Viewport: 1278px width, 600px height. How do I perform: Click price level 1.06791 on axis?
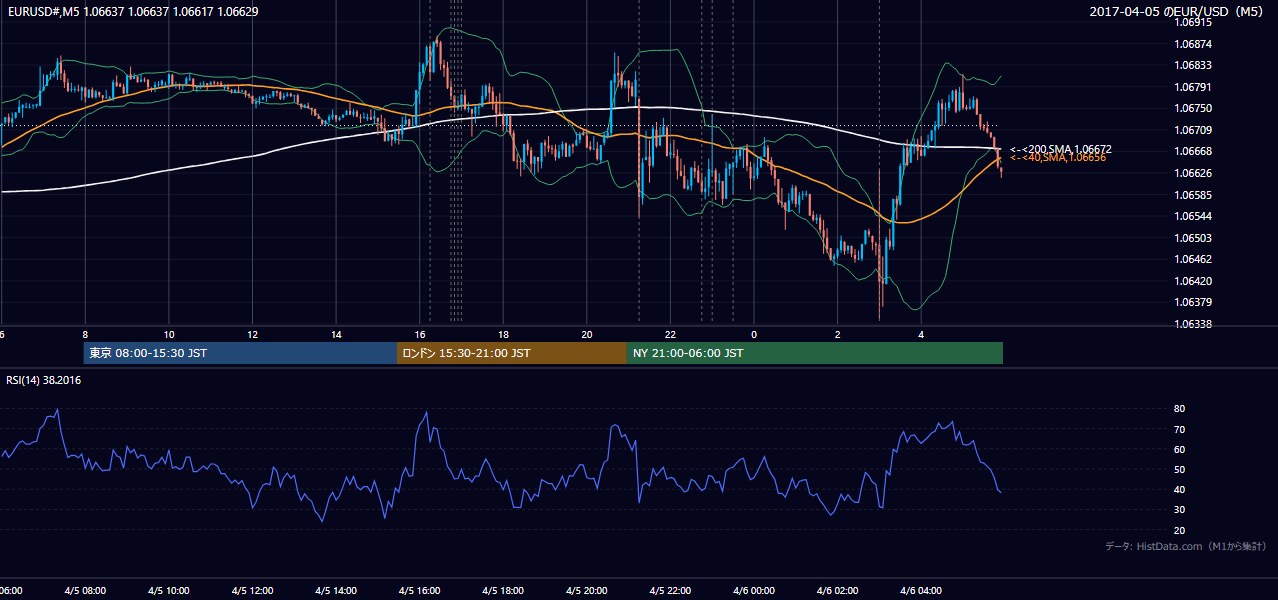click(x=1192, y=87)
